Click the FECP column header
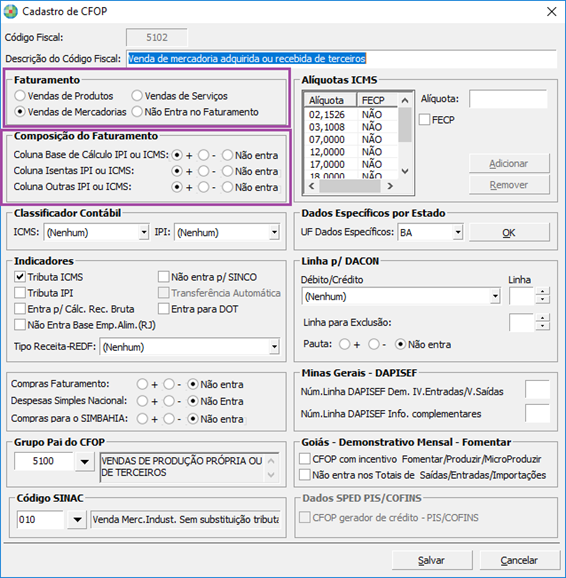Screen dimensions: 566x578 [377, 100]
